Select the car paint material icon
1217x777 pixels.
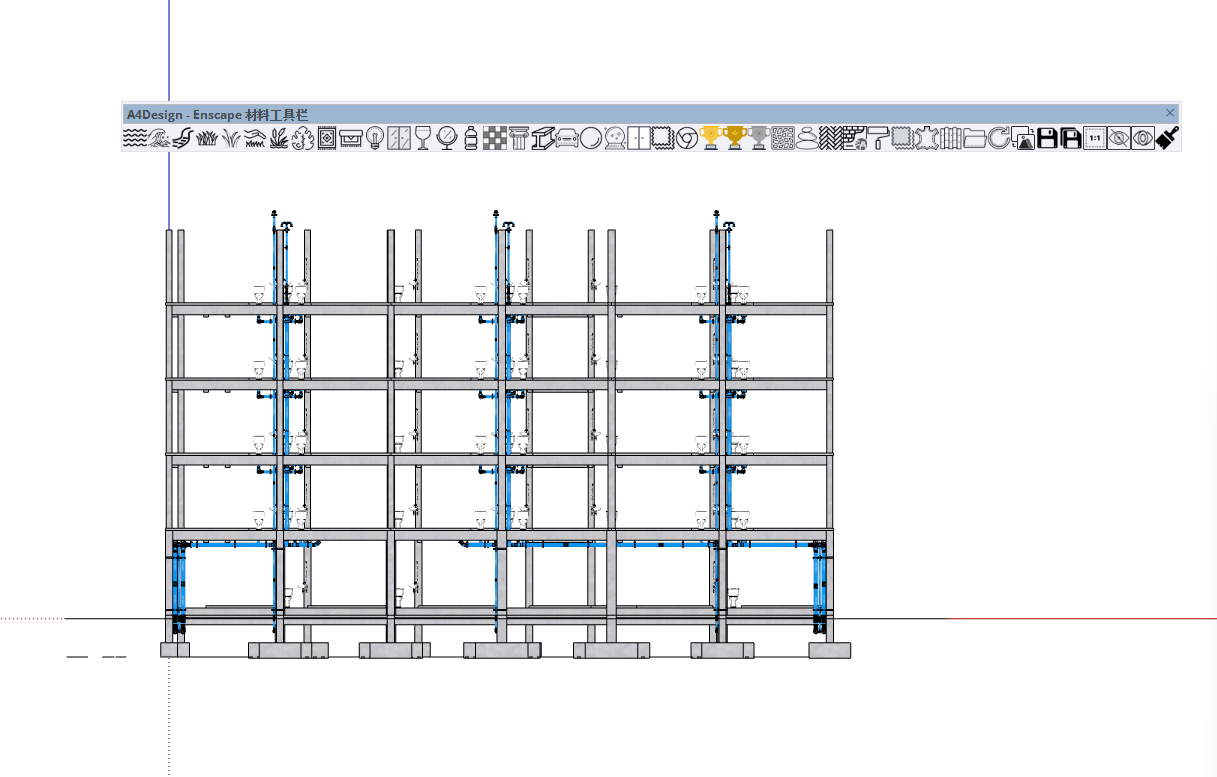coord(566,138)
